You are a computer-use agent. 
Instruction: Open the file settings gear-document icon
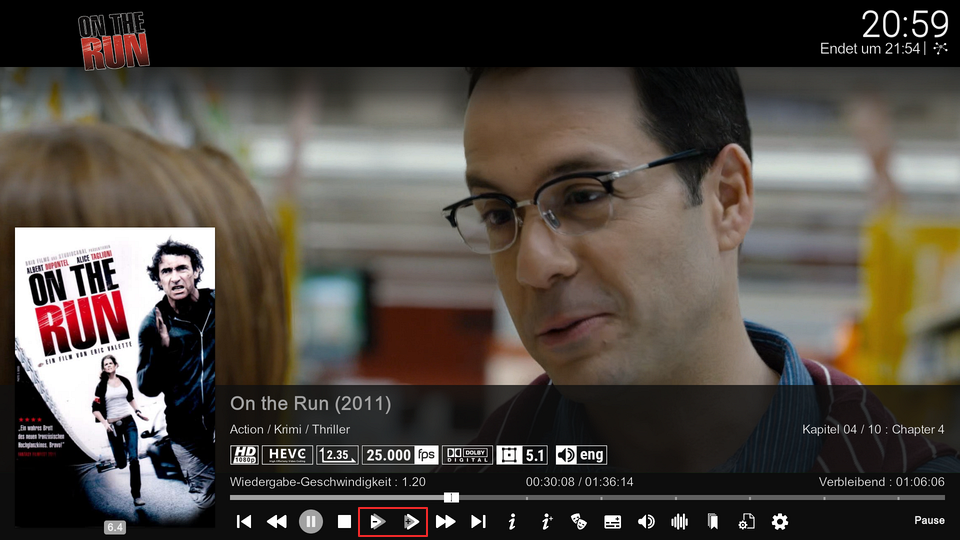746,522
